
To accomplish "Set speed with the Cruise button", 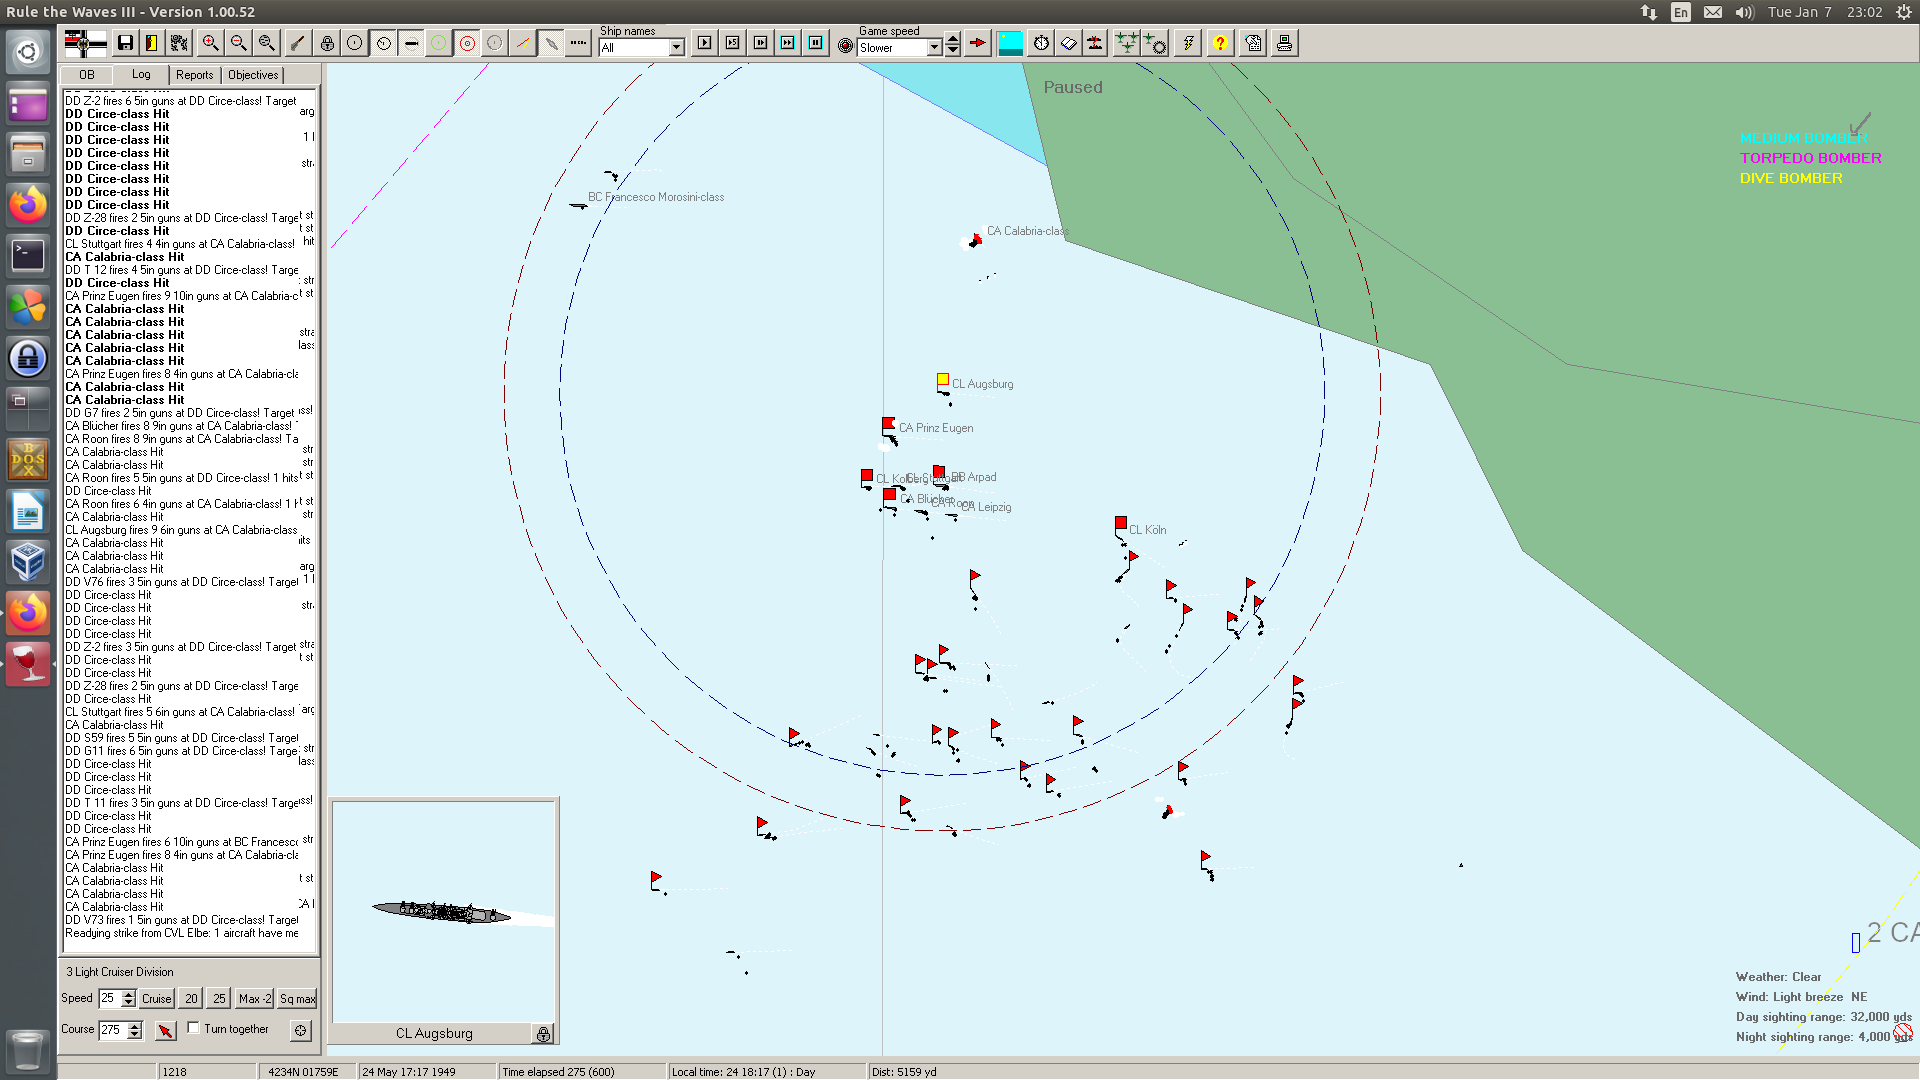I will pos(157,998).
